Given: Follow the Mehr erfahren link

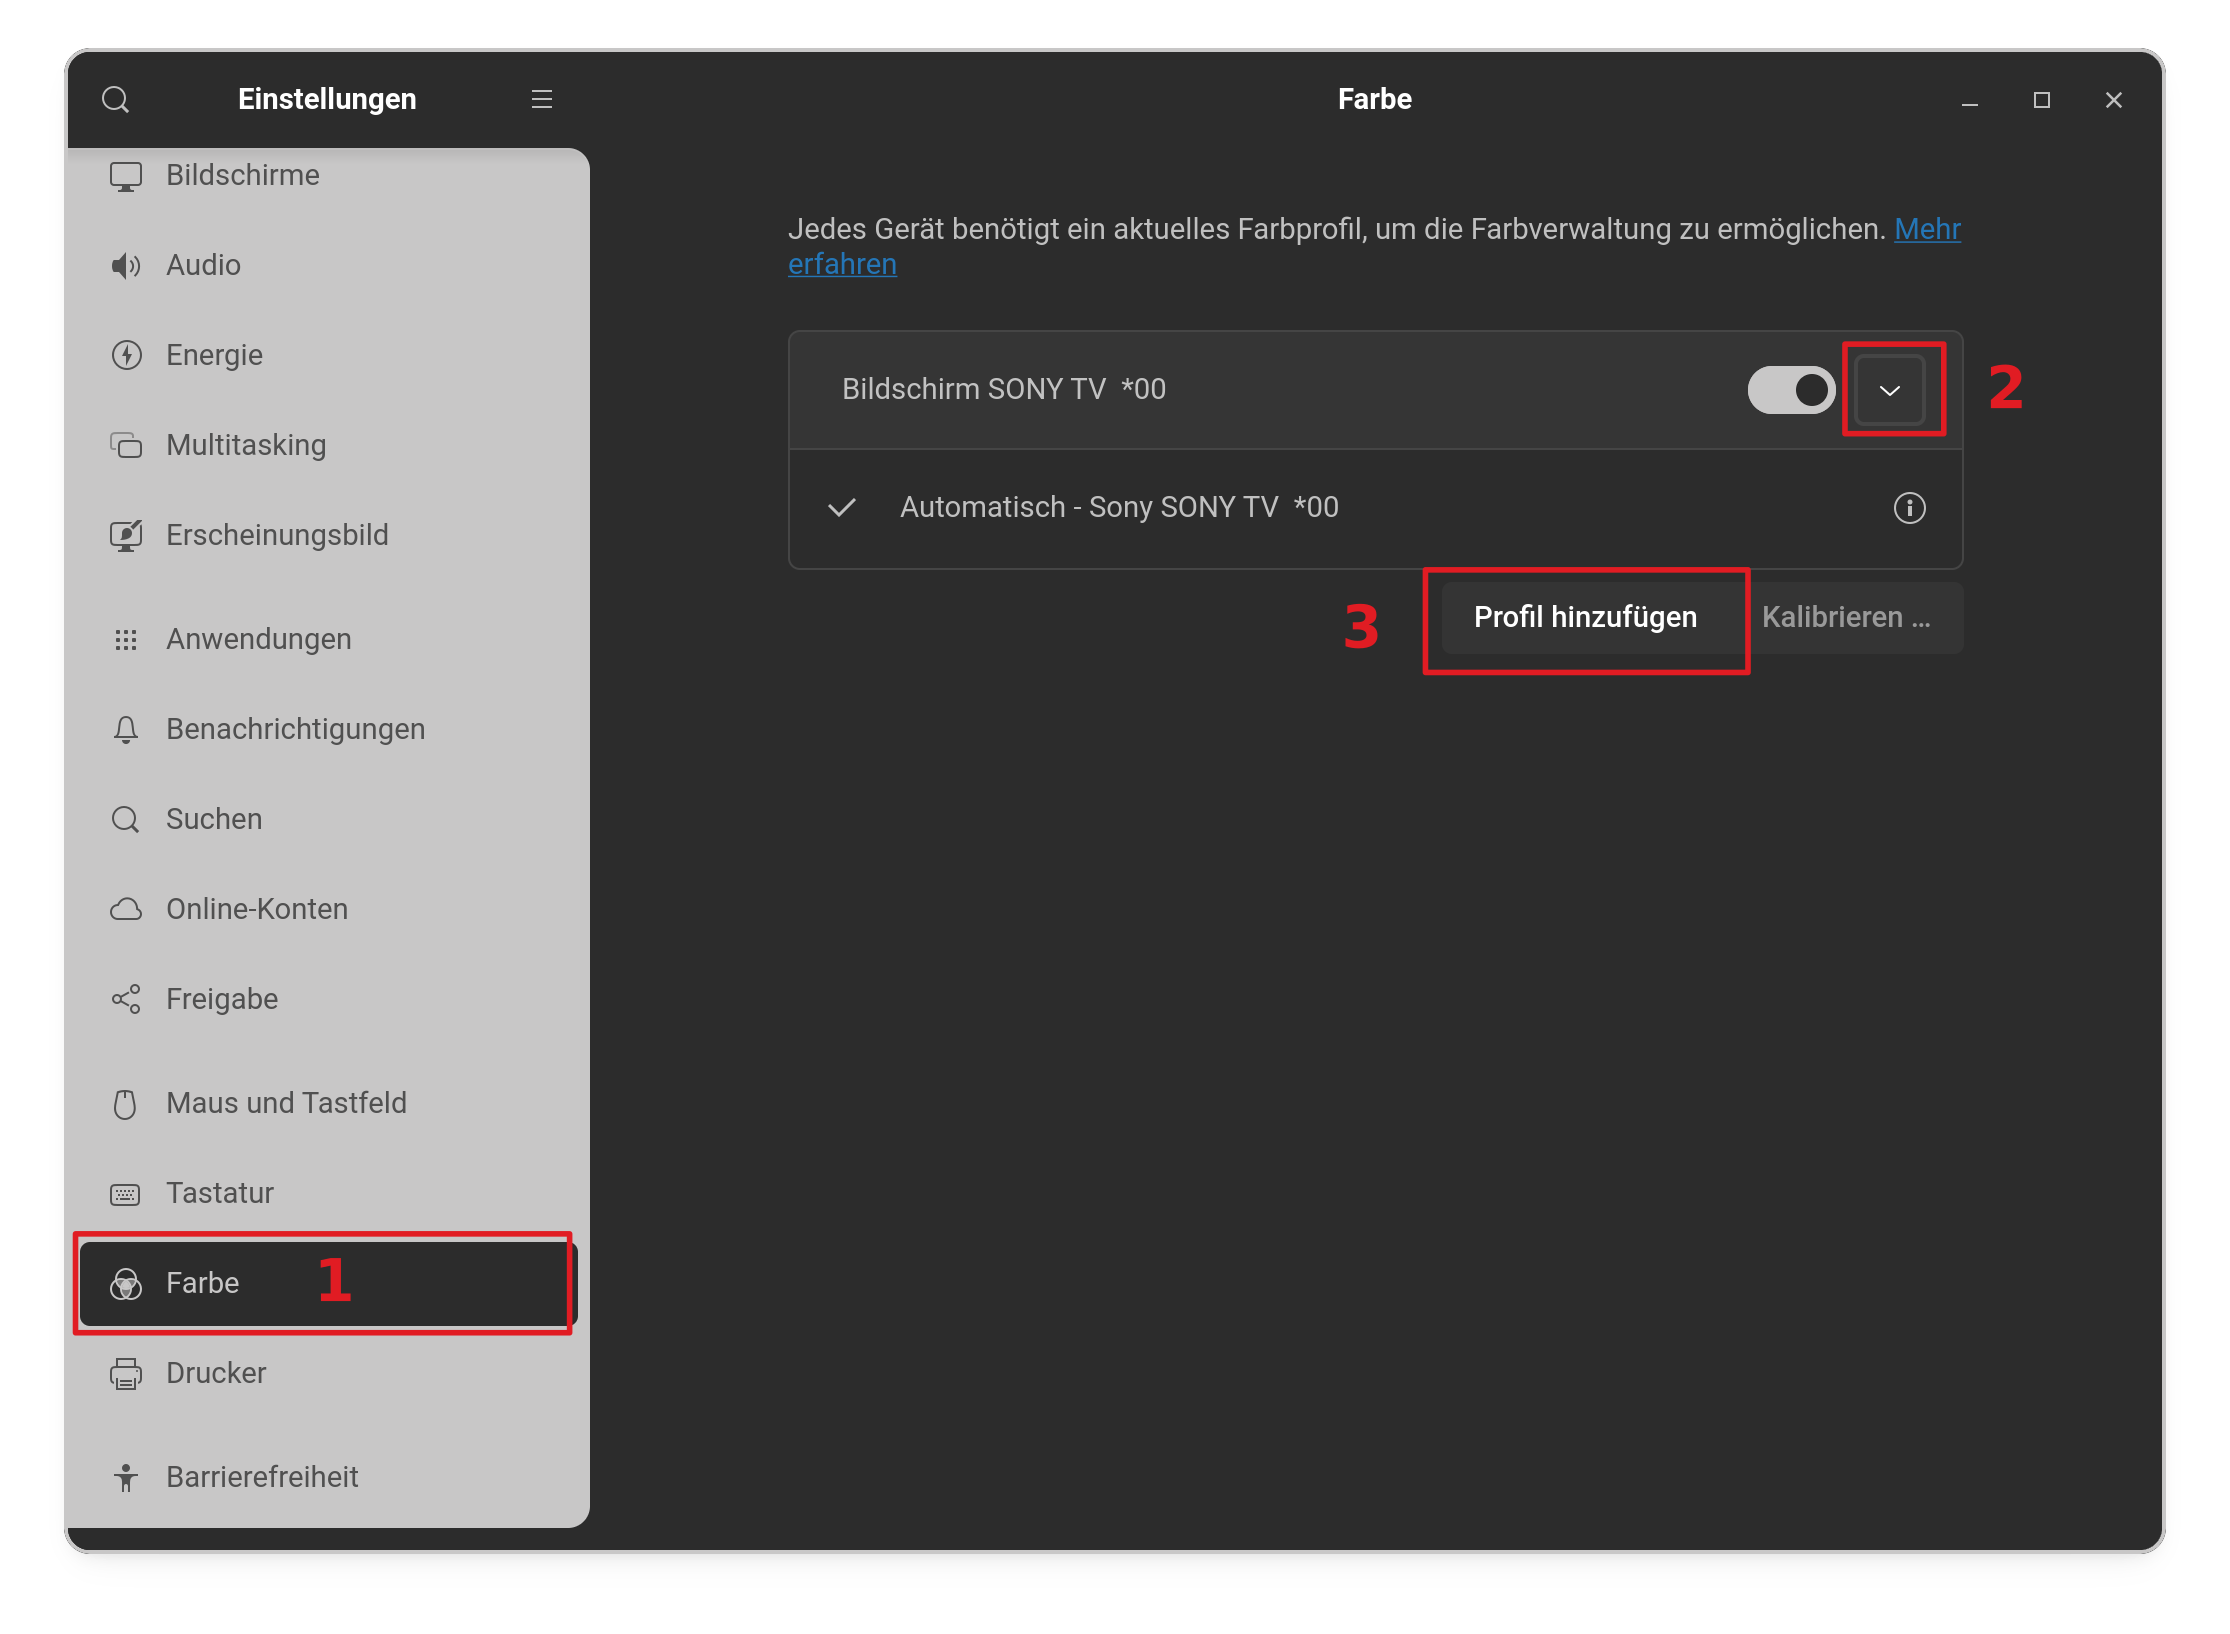Looking at the screenshot, I should [1926, 230].
